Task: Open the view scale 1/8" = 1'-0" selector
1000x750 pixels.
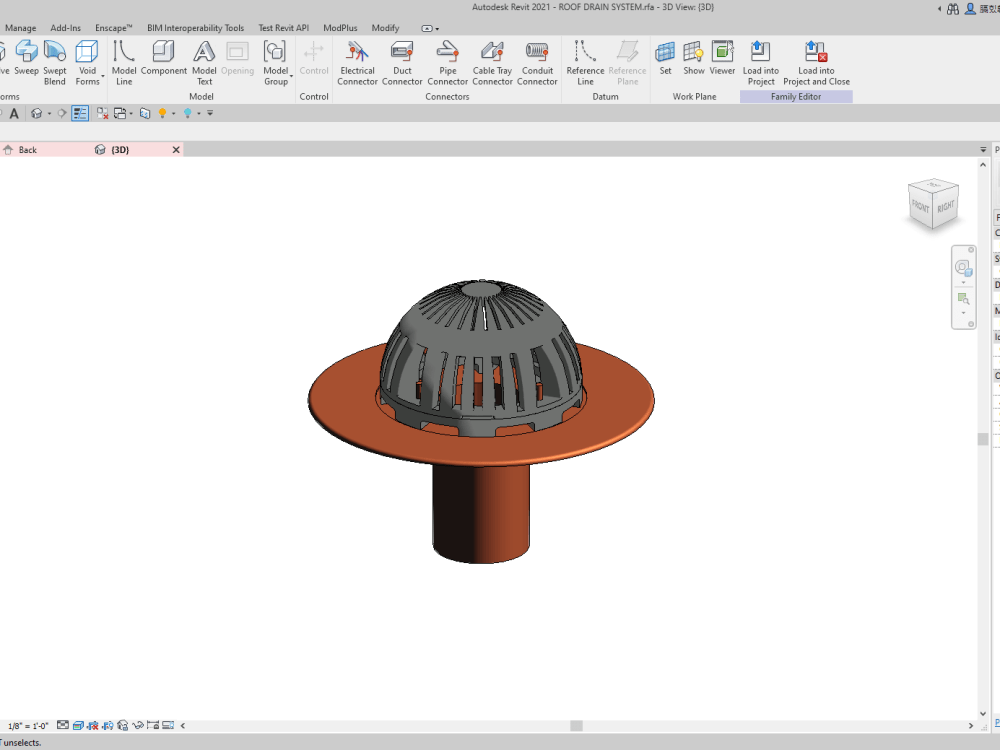Action: 28,726
